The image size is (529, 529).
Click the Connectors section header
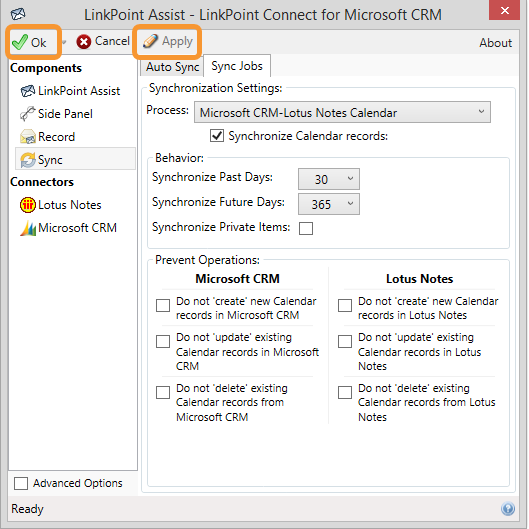pyautogui.click(x=42, y=182)
